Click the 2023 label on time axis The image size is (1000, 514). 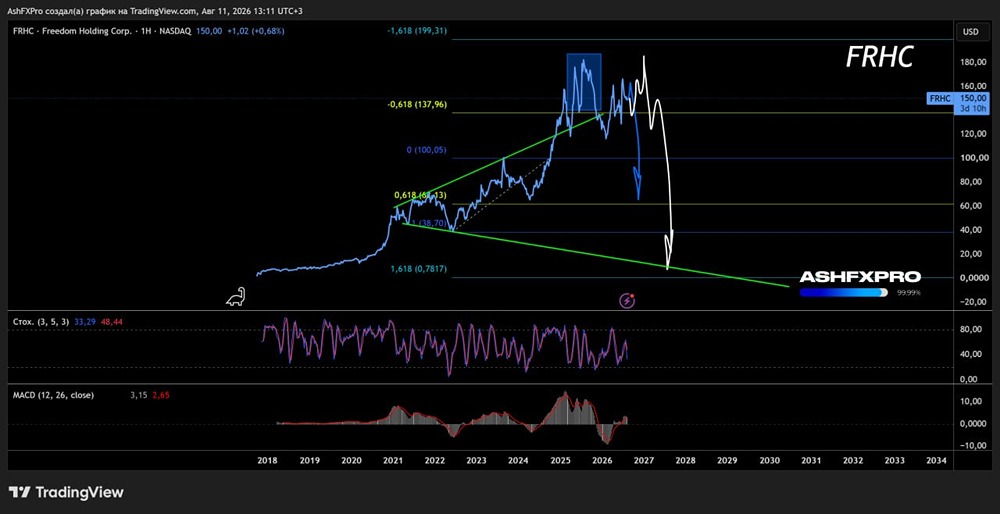[476, 460]
